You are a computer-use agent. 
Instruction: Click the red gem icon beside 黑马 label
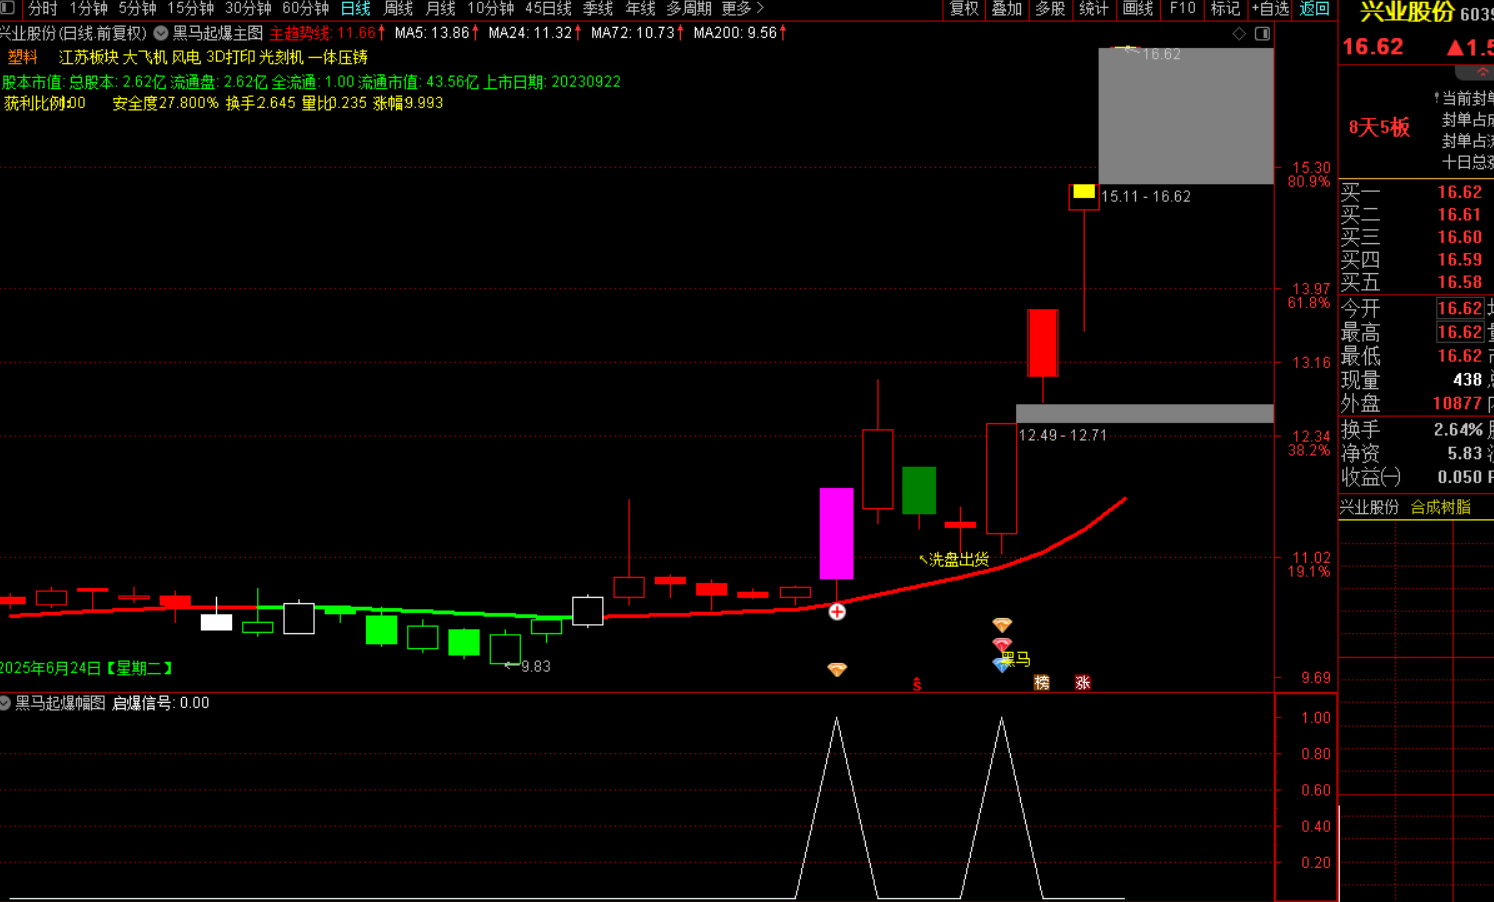1001,645
